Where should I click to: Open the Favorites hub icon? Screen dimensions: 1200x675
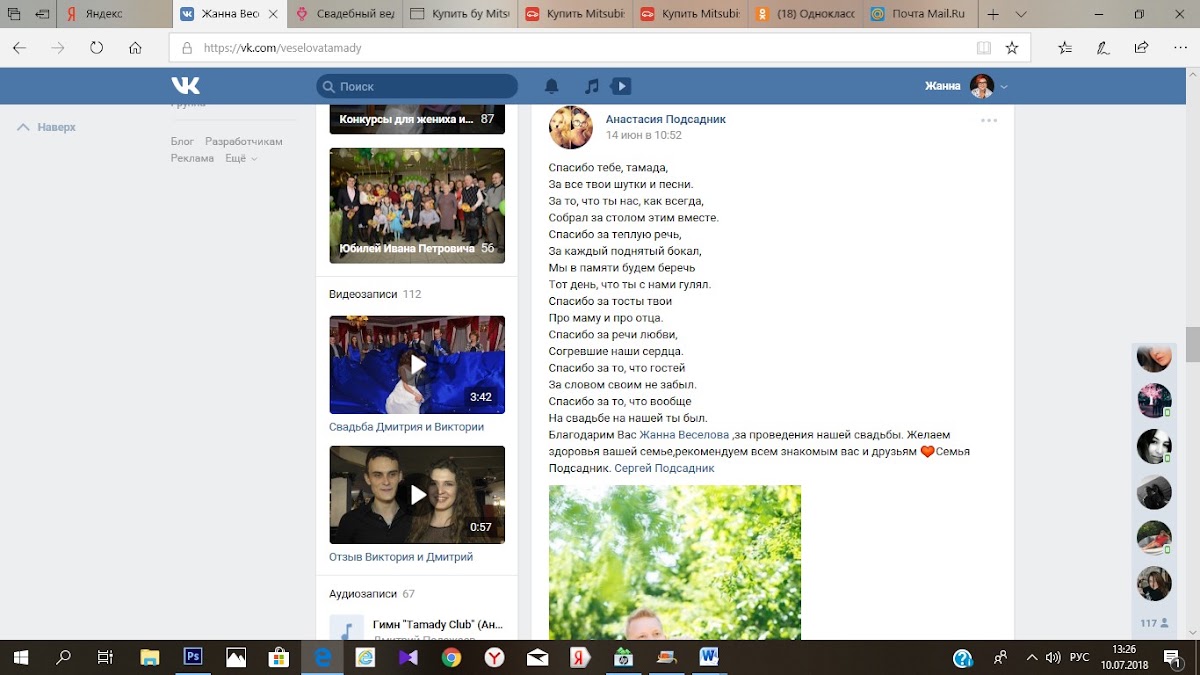1065,47
